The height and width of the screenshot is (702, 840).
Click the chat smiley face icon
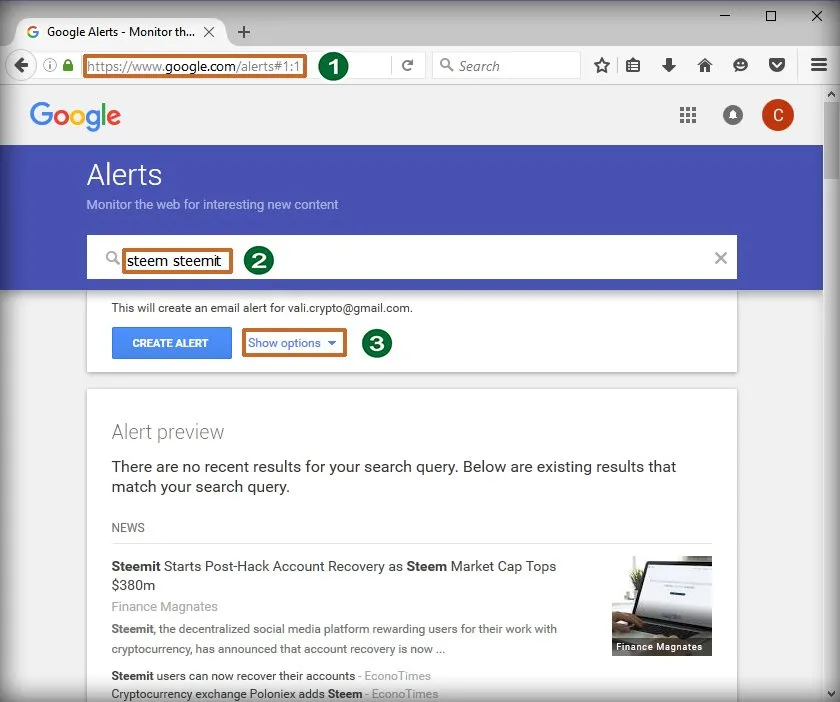tap(740, 65)
